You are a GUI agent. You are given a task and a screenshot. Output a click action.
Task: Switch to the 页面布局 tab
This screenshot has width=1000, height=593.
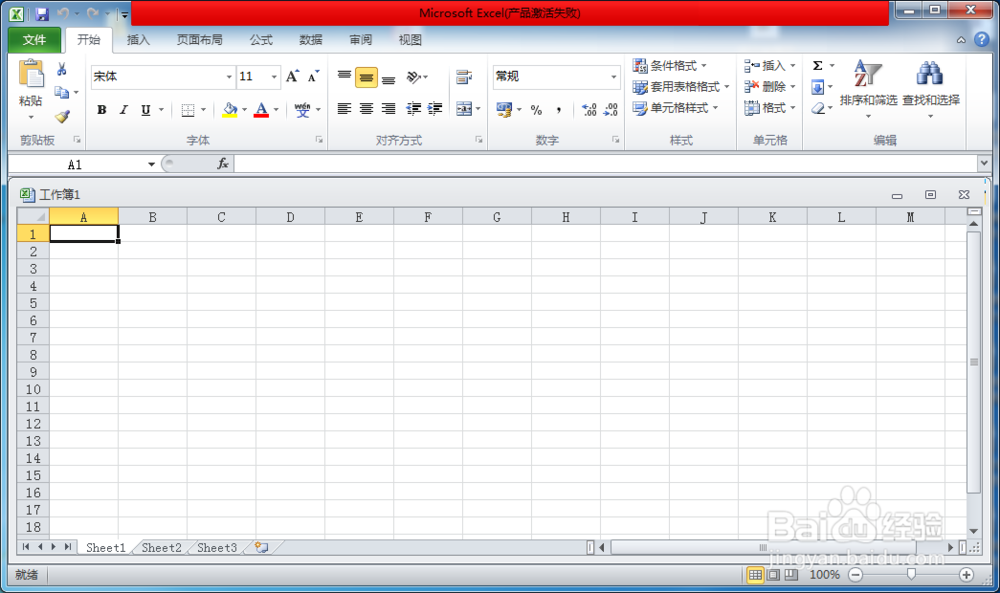coord(200,40)
